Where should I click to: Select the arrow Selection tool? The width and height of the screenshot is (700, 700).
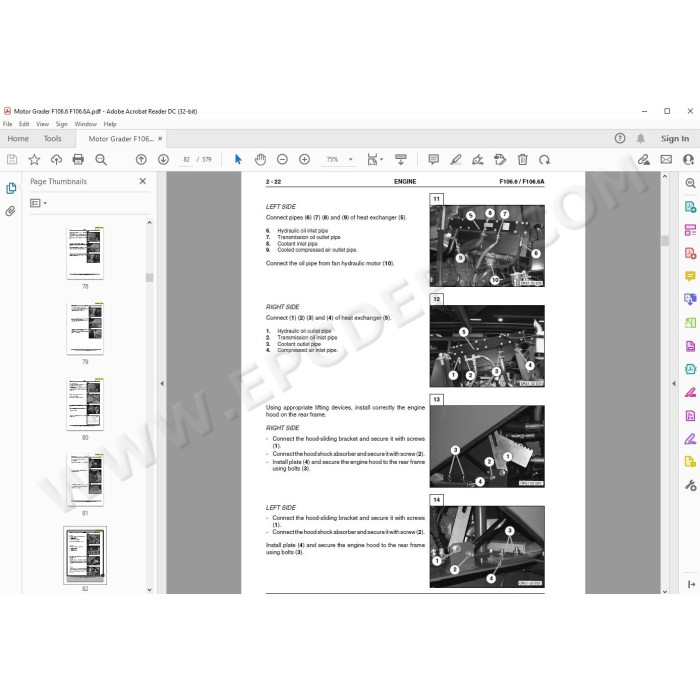click(x=238, y=159)
